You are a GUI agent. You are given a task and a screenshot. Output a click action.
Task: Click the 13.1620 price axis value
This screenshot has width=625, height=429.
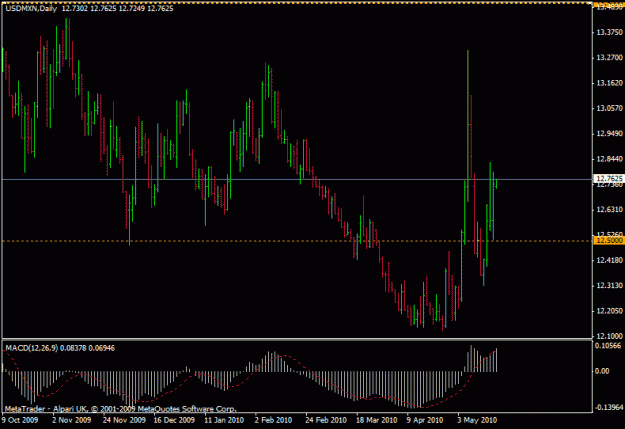[x=609, y=83]
